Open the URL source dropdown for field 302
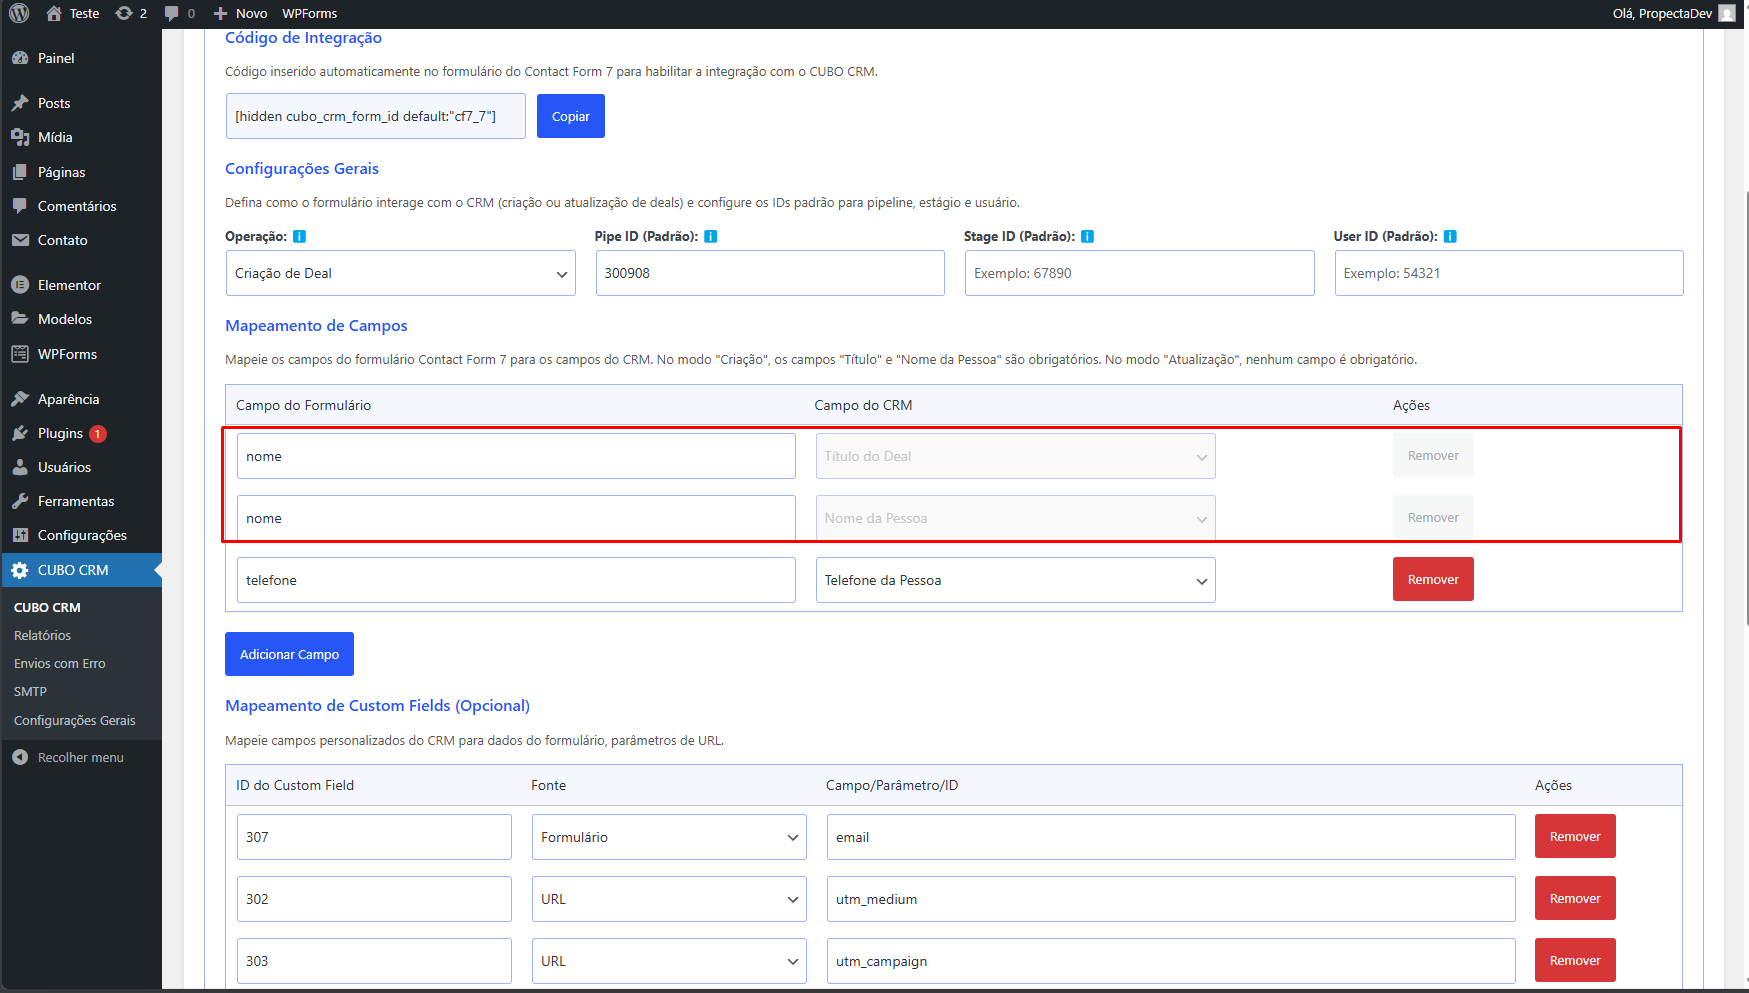Image resolution: width=1749 pixels, height=993 pixels. point(668,899)
